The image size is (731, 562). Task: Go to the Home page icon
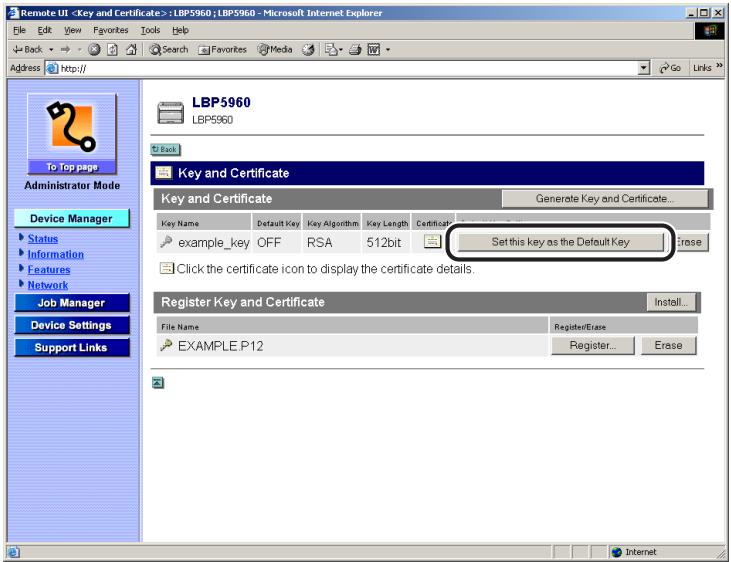click(131, 49)
